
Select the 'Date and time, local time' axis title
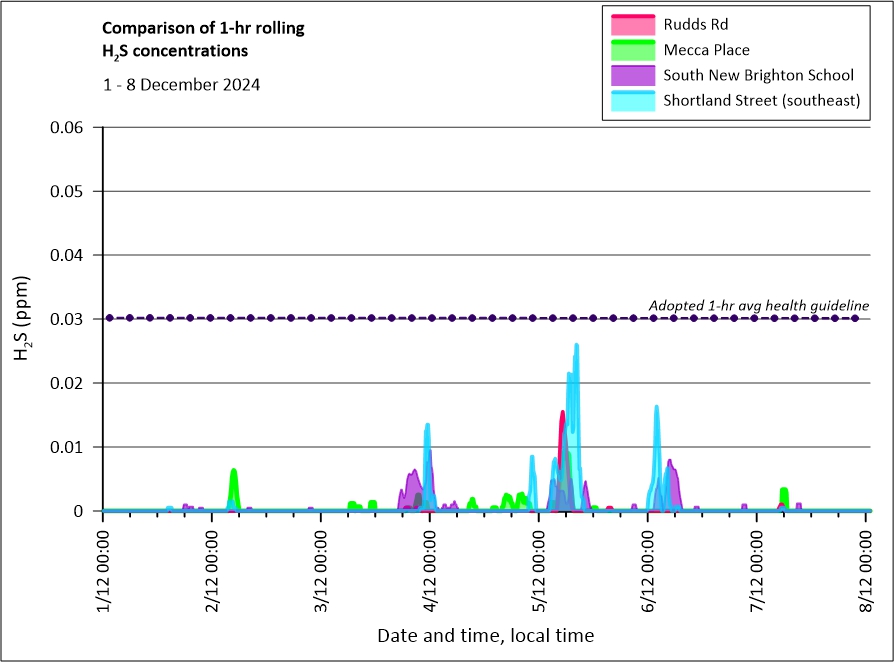point(485,636)
